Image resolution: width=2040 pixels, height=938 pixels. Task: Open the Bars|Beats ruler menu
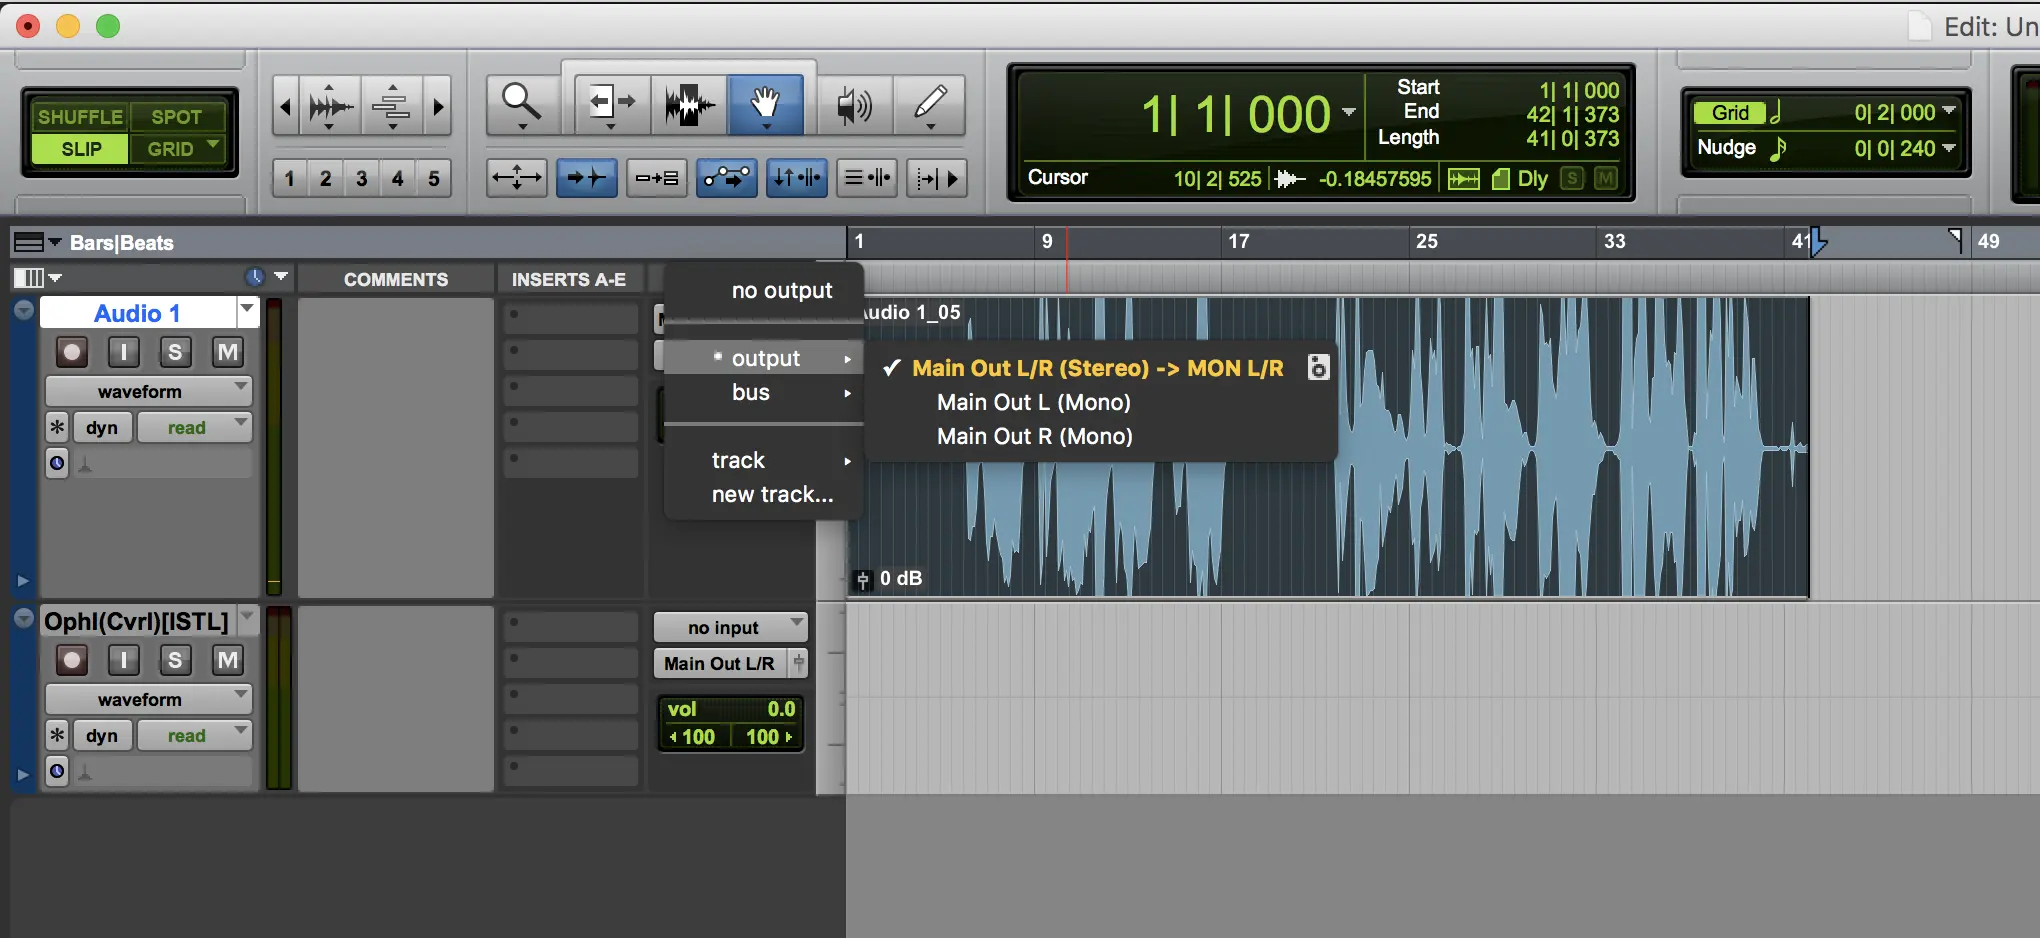pyautogui.click(x=37, y=242)
